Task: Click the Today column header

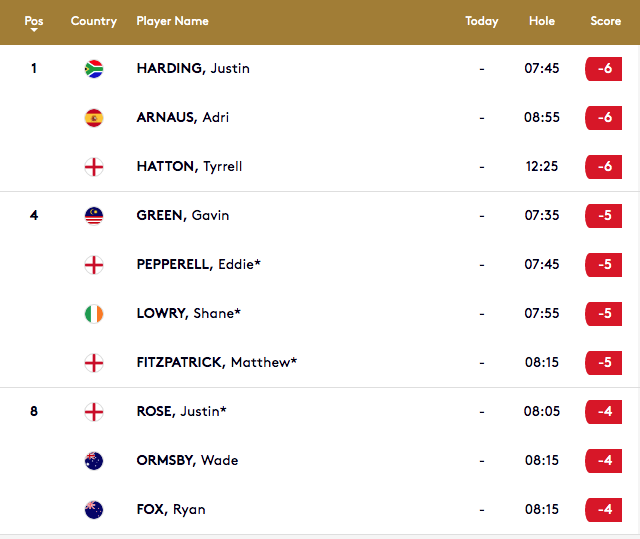Action: click(482, 21)
